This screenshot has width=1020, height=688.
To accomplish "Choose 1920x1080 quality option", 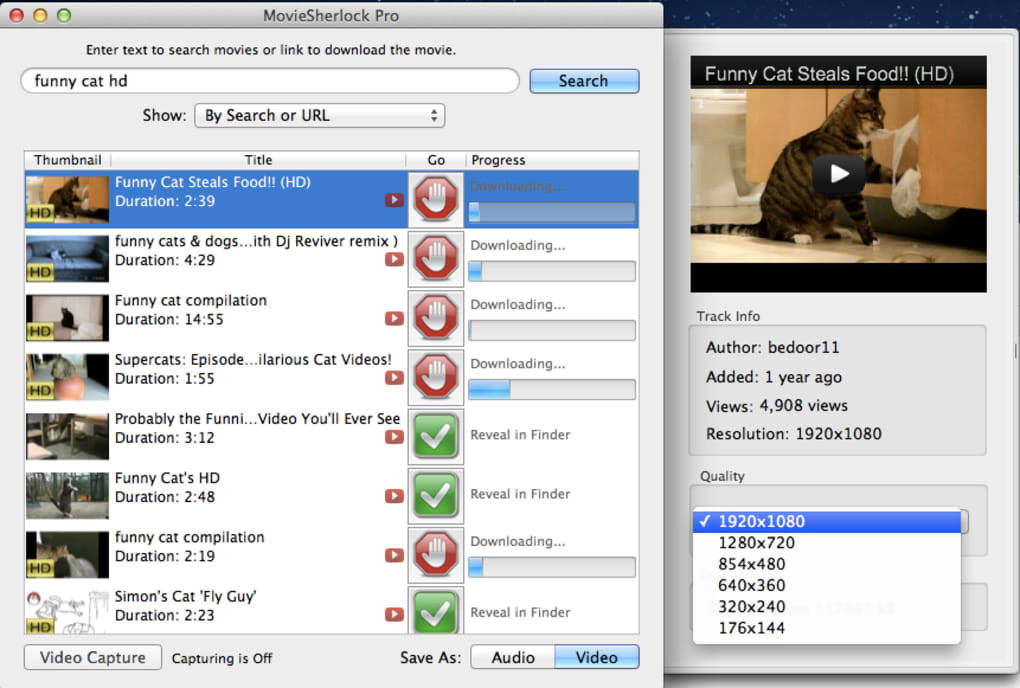I will 827,522.
